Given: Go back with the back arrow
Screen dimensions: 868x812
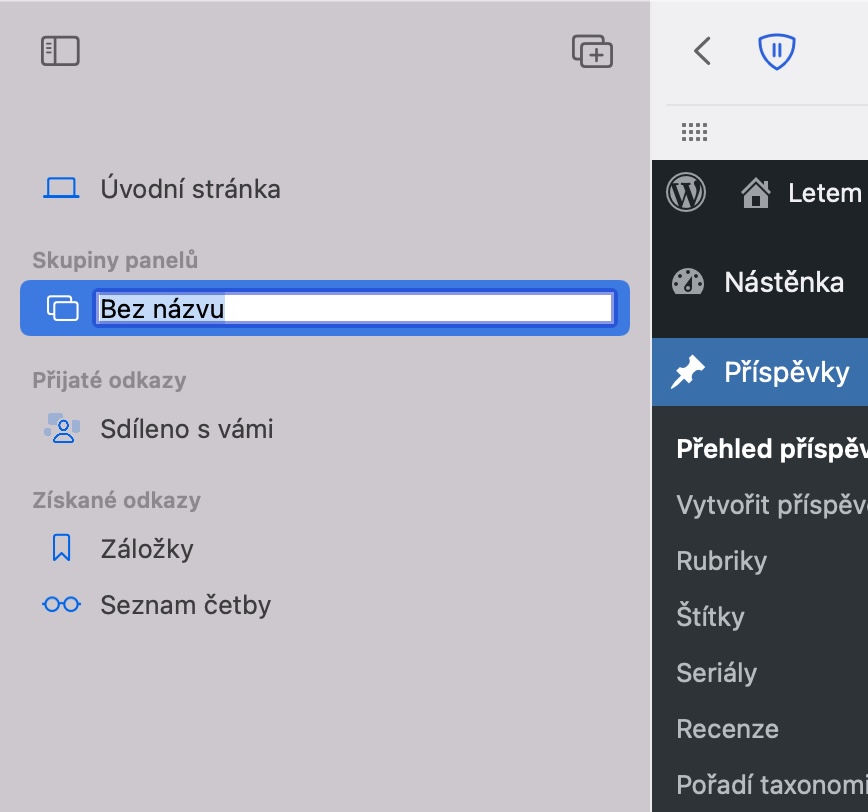Looking at the screenshot, I should click(702, 51).
